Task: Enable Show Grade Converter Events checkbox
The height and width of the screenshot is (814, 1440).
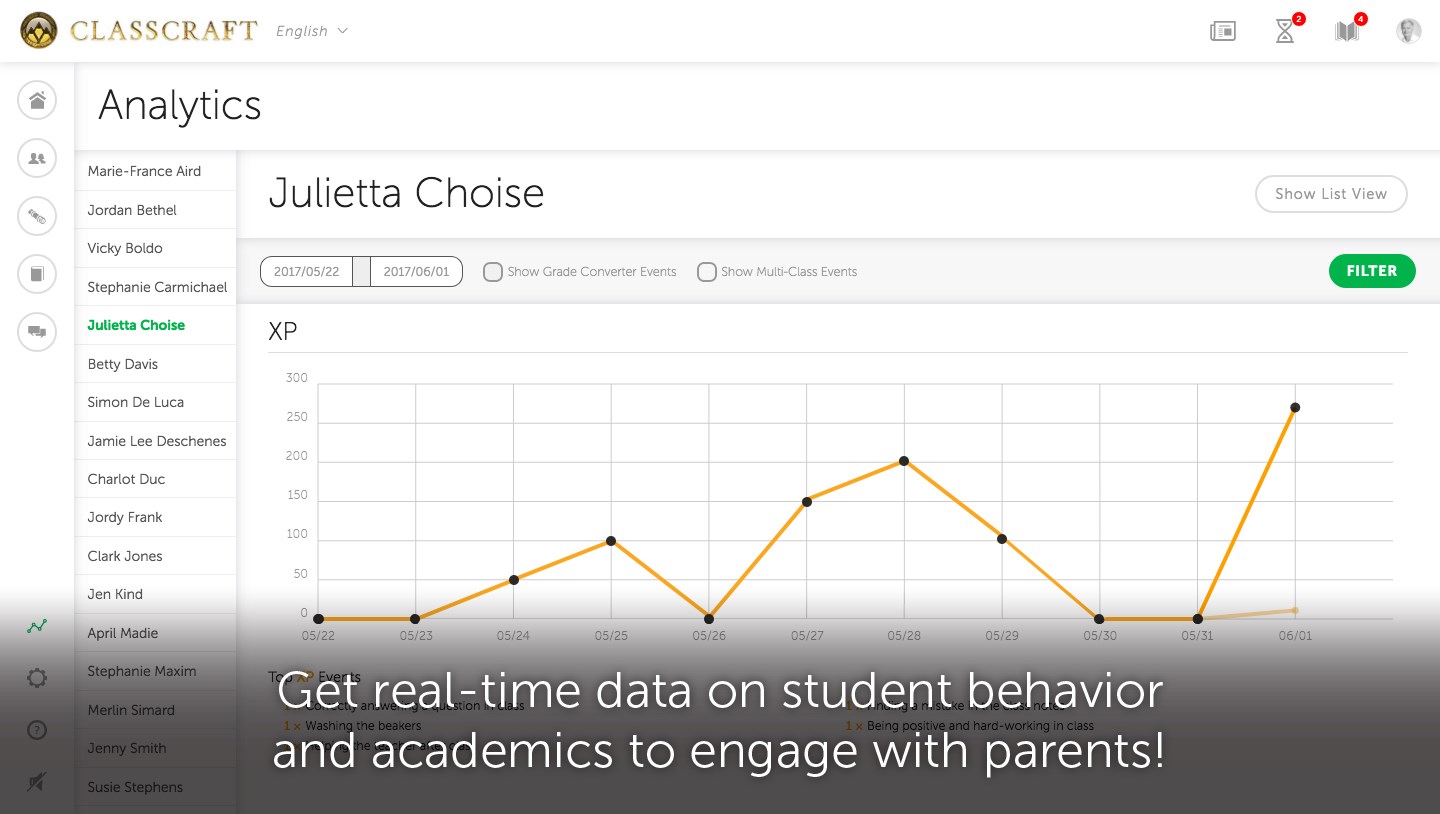Action: point(493,272)
